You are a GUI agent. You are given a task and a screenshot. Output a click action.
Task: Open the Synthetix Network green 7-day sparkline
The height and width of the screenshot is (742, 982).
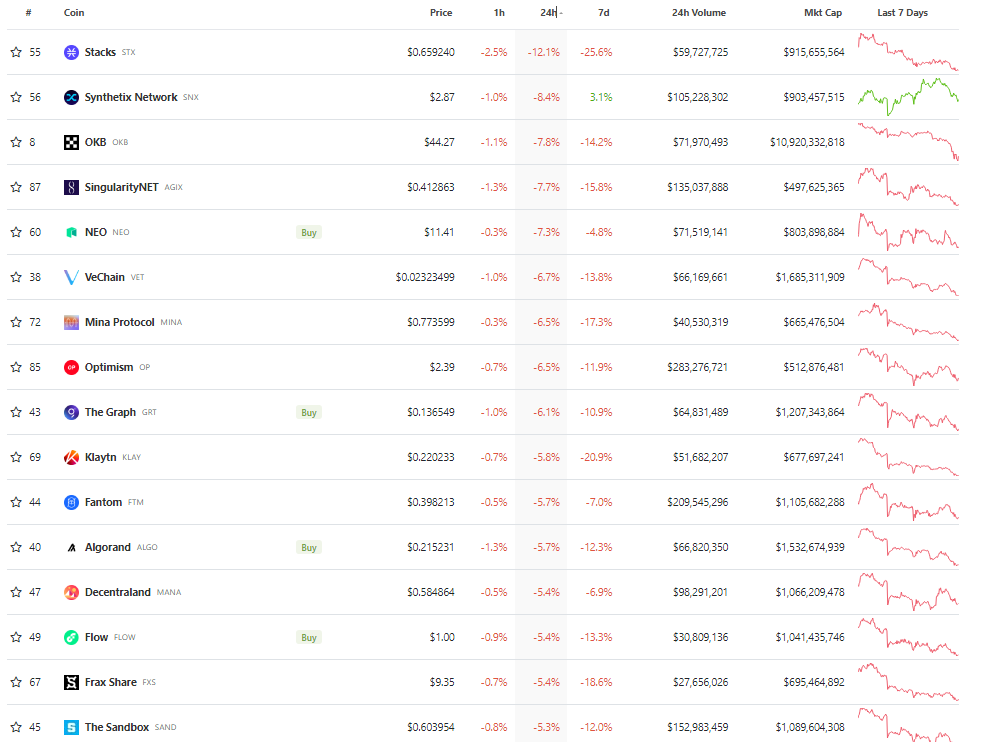[908, 97]
